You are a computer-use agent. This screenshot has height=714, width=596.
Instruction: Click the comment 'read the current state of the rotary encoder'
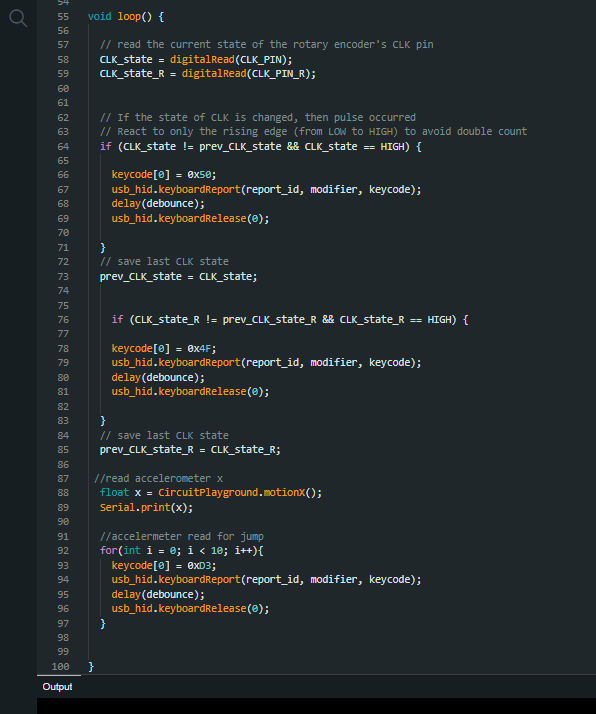coord(266,45)
